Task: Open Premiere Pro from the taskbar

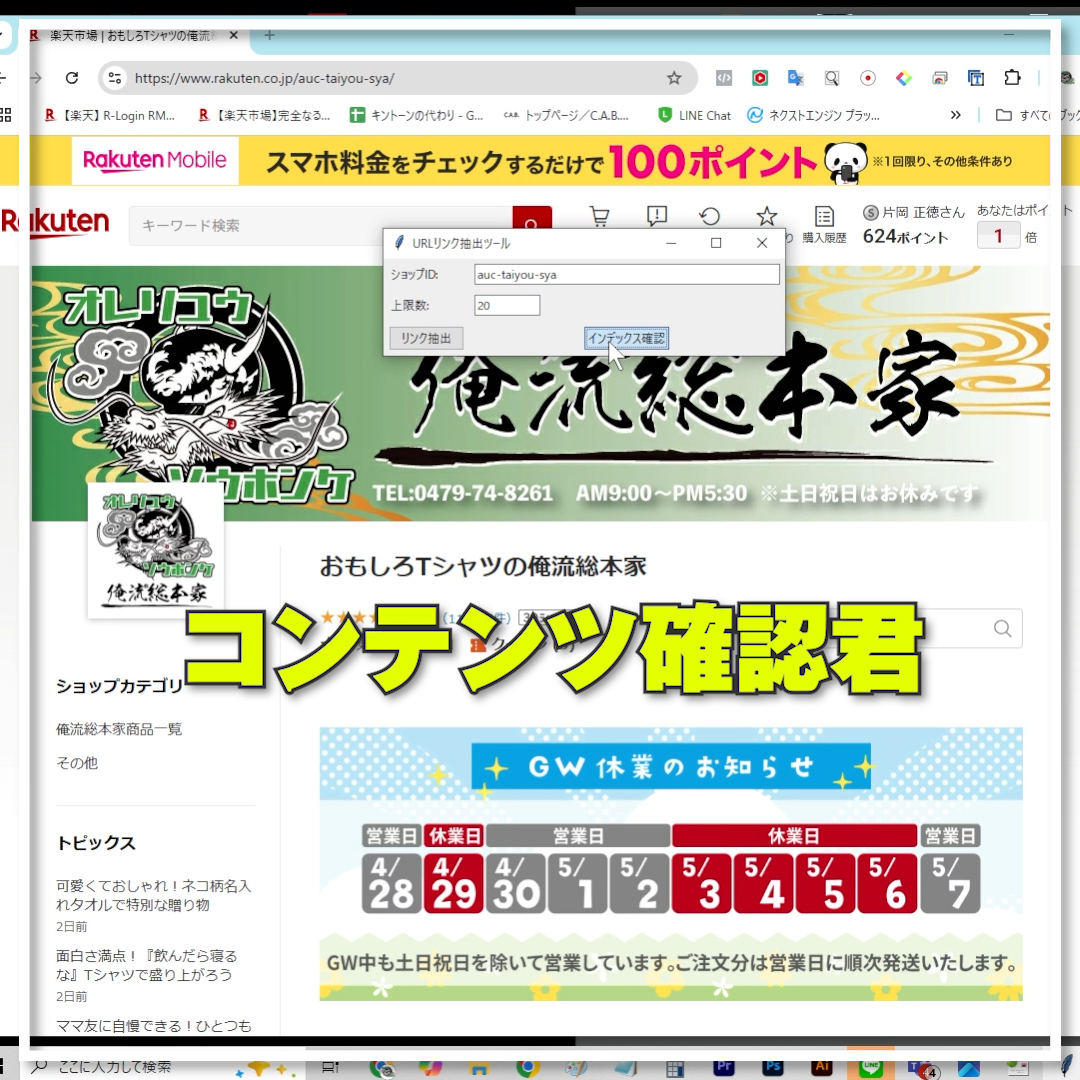Action: (723, 1067)
